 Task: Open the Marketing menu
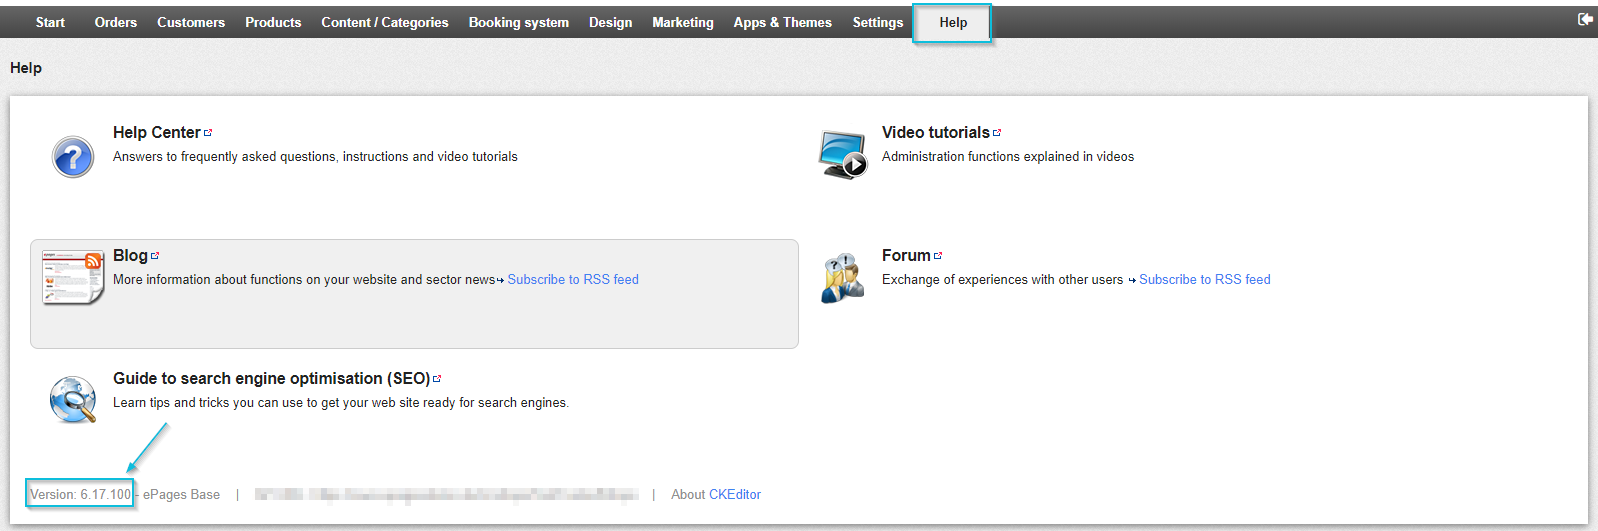683,22
